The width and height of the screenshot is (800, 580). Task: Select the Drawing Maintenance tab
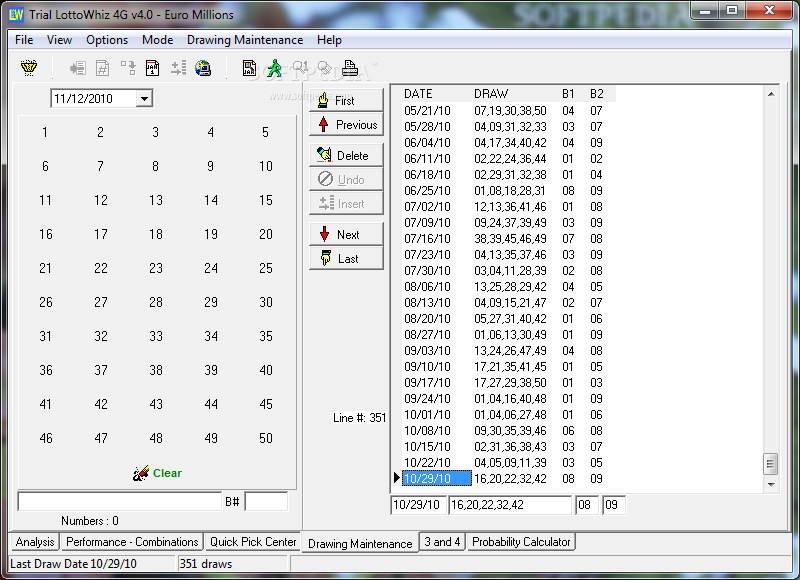click(360, 543)
